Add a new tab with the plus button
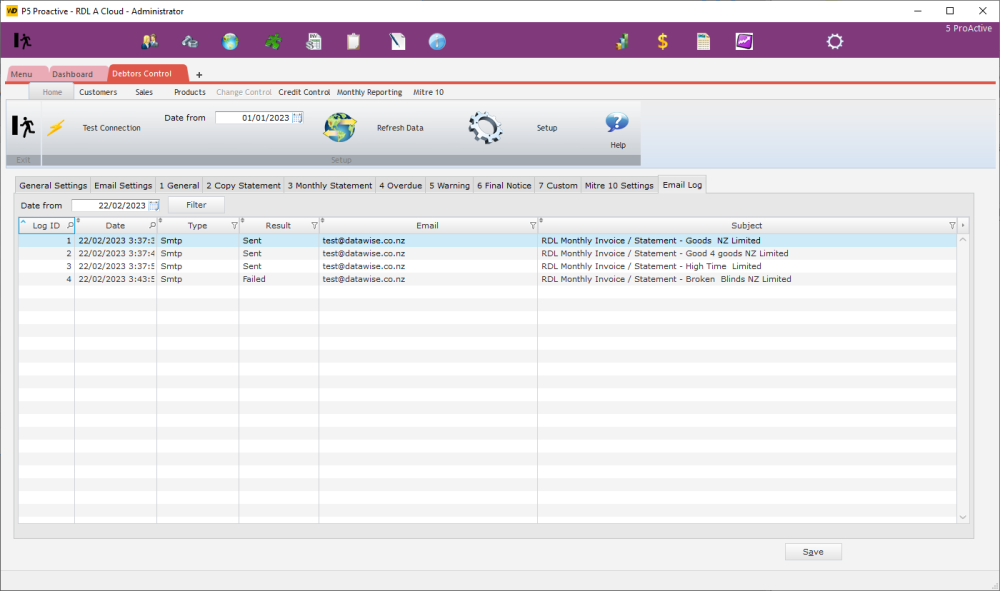The height and width of the screenshot is (591, 1000). pos(199,75)
